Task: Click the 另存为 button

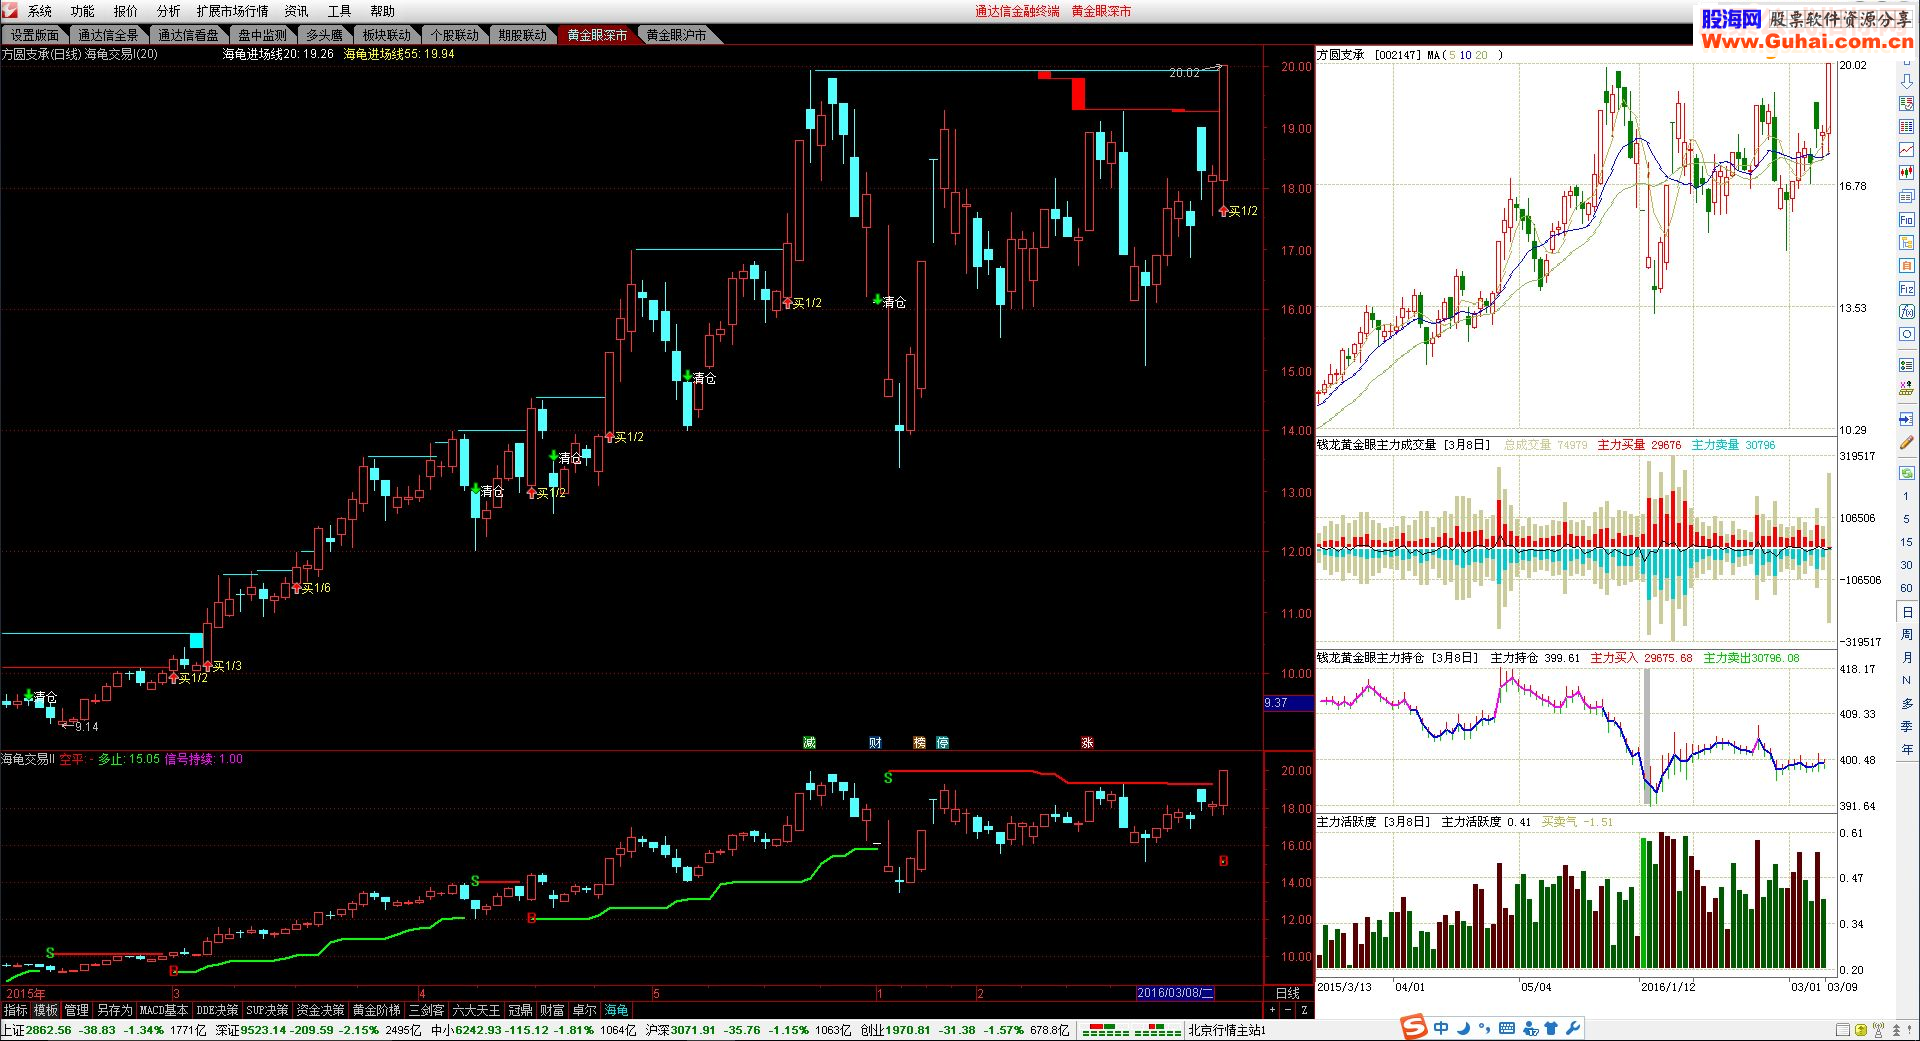Action: point(114,1010)
